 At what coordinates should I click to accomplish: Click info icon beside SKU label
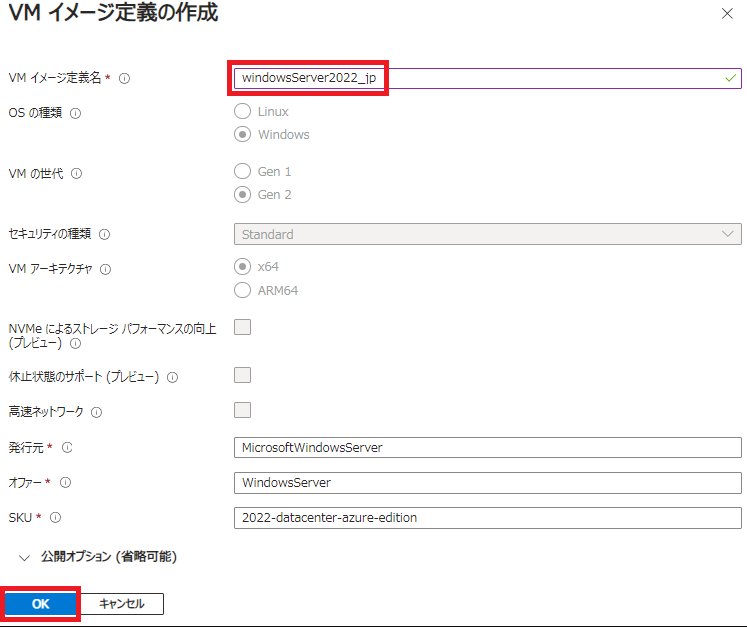tap(55, 517)
